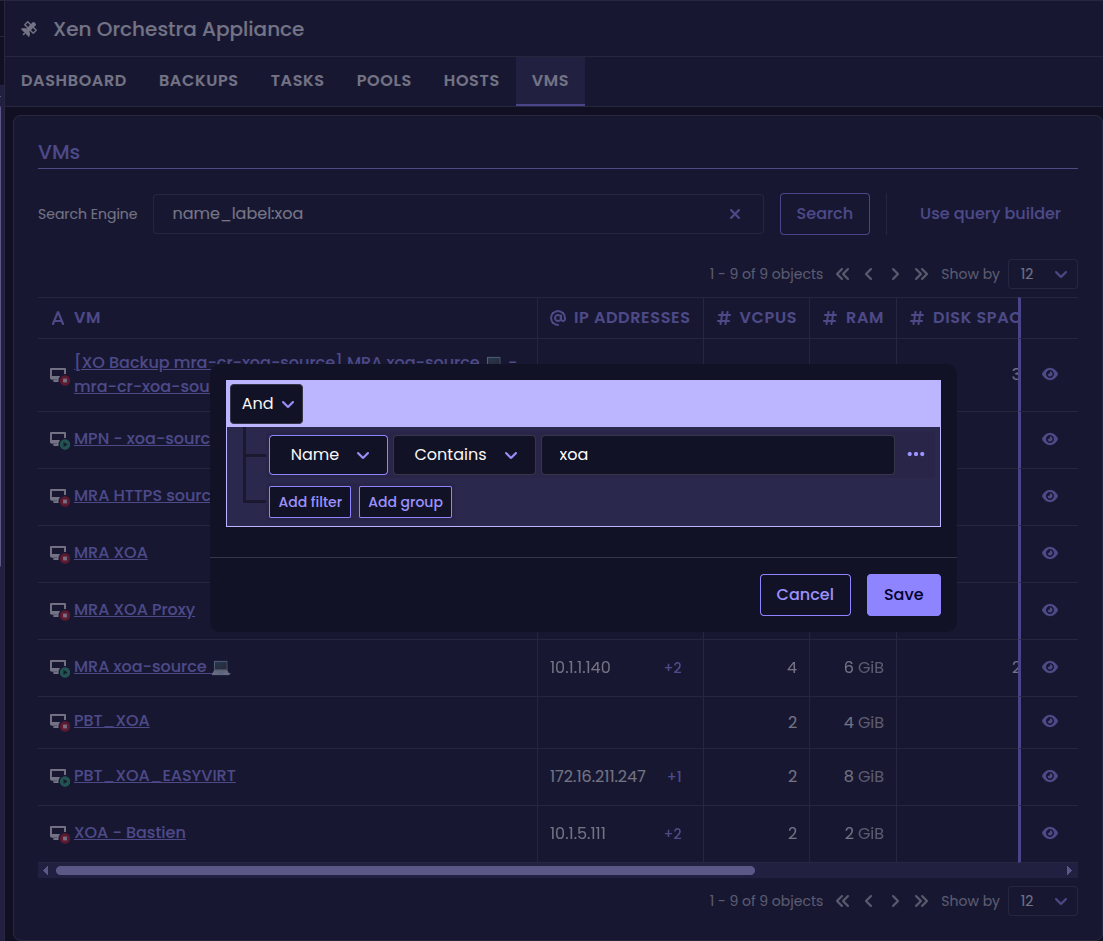Save the query builder filter
This screenshot has height=941, width=1103.
[x=903, y=595]
